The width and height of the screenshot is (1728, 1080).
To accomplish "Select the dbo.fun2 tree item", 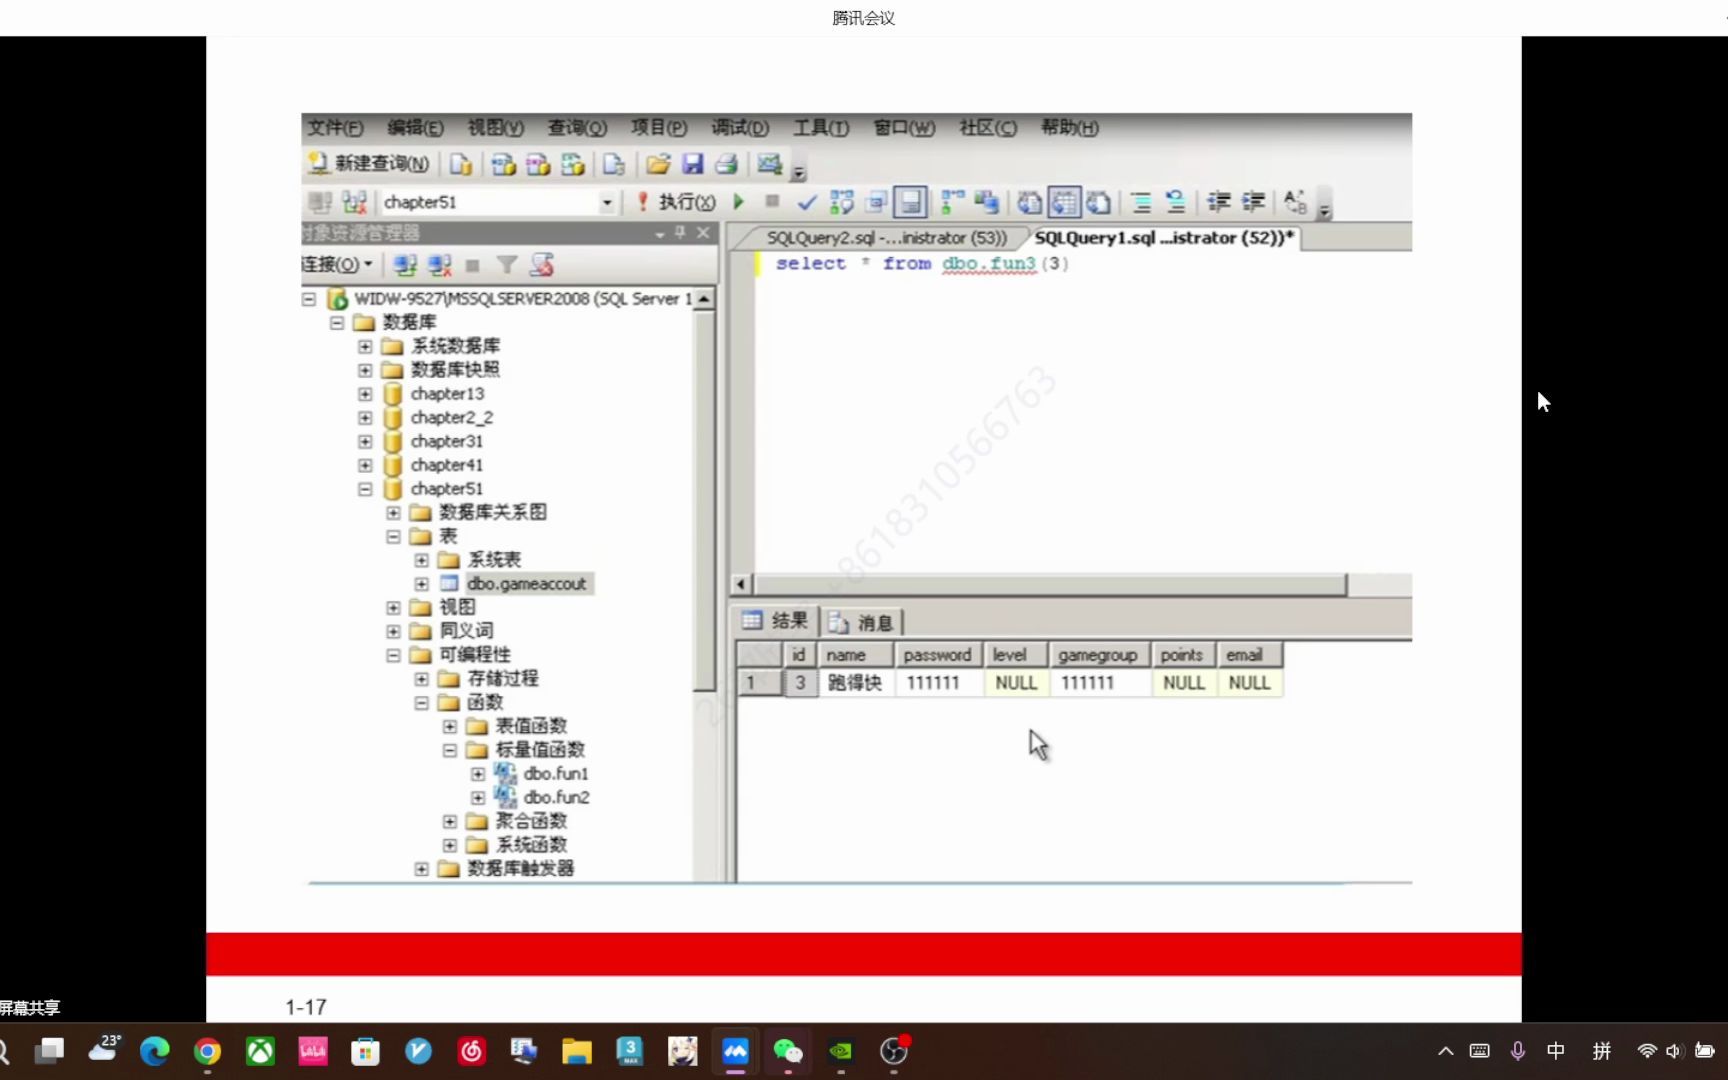I will point(556,797).
